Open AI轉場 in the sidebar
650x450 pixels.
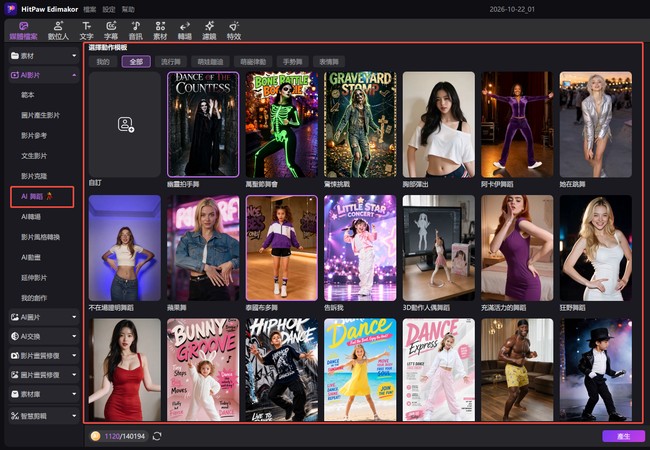[31, 217]
